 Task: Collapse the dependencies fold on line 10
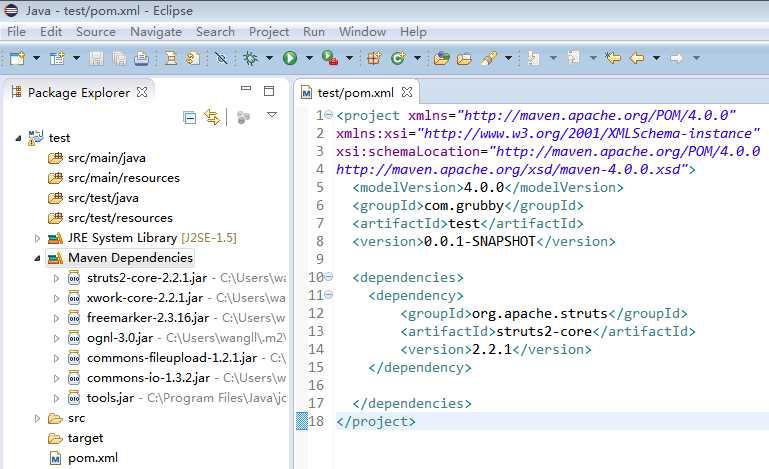pyautogui.click(x=329, y=277)
